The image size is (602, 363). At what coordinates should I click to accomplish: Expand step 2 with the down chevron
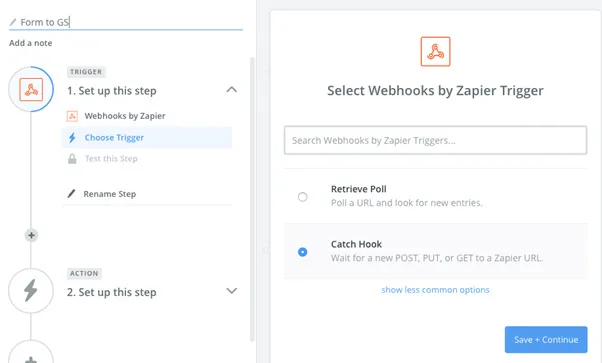[232, 291]
